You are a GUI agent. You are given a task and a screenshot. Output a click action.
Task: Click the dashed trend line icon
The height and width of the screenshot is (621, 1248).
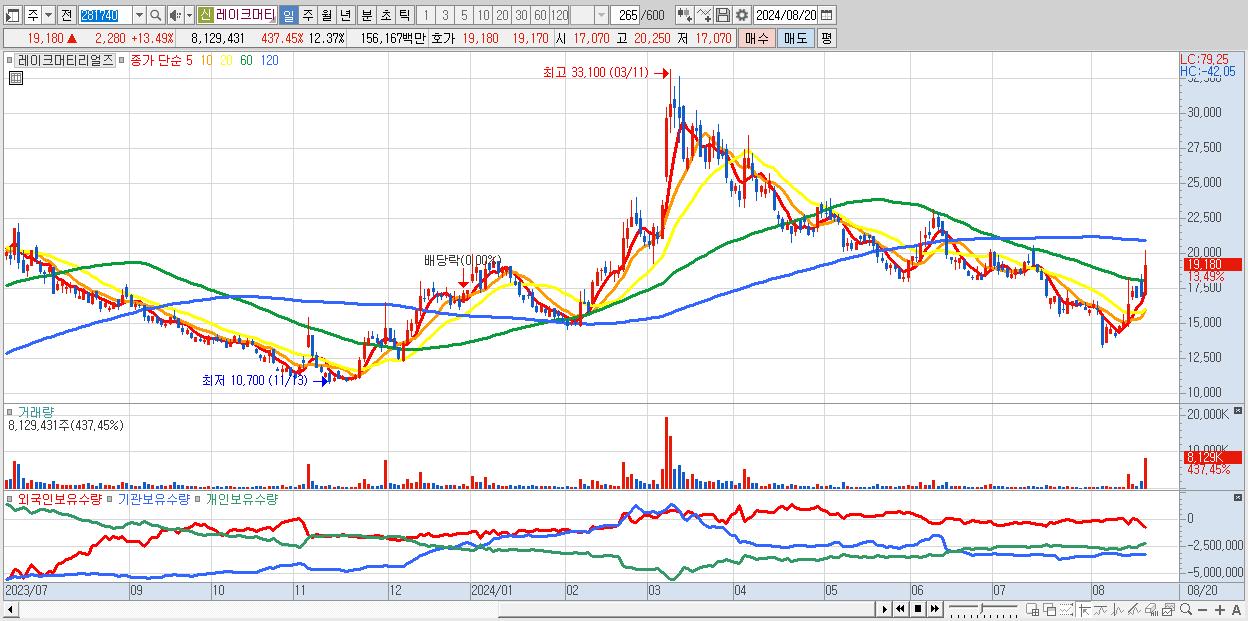[1066, 609]
